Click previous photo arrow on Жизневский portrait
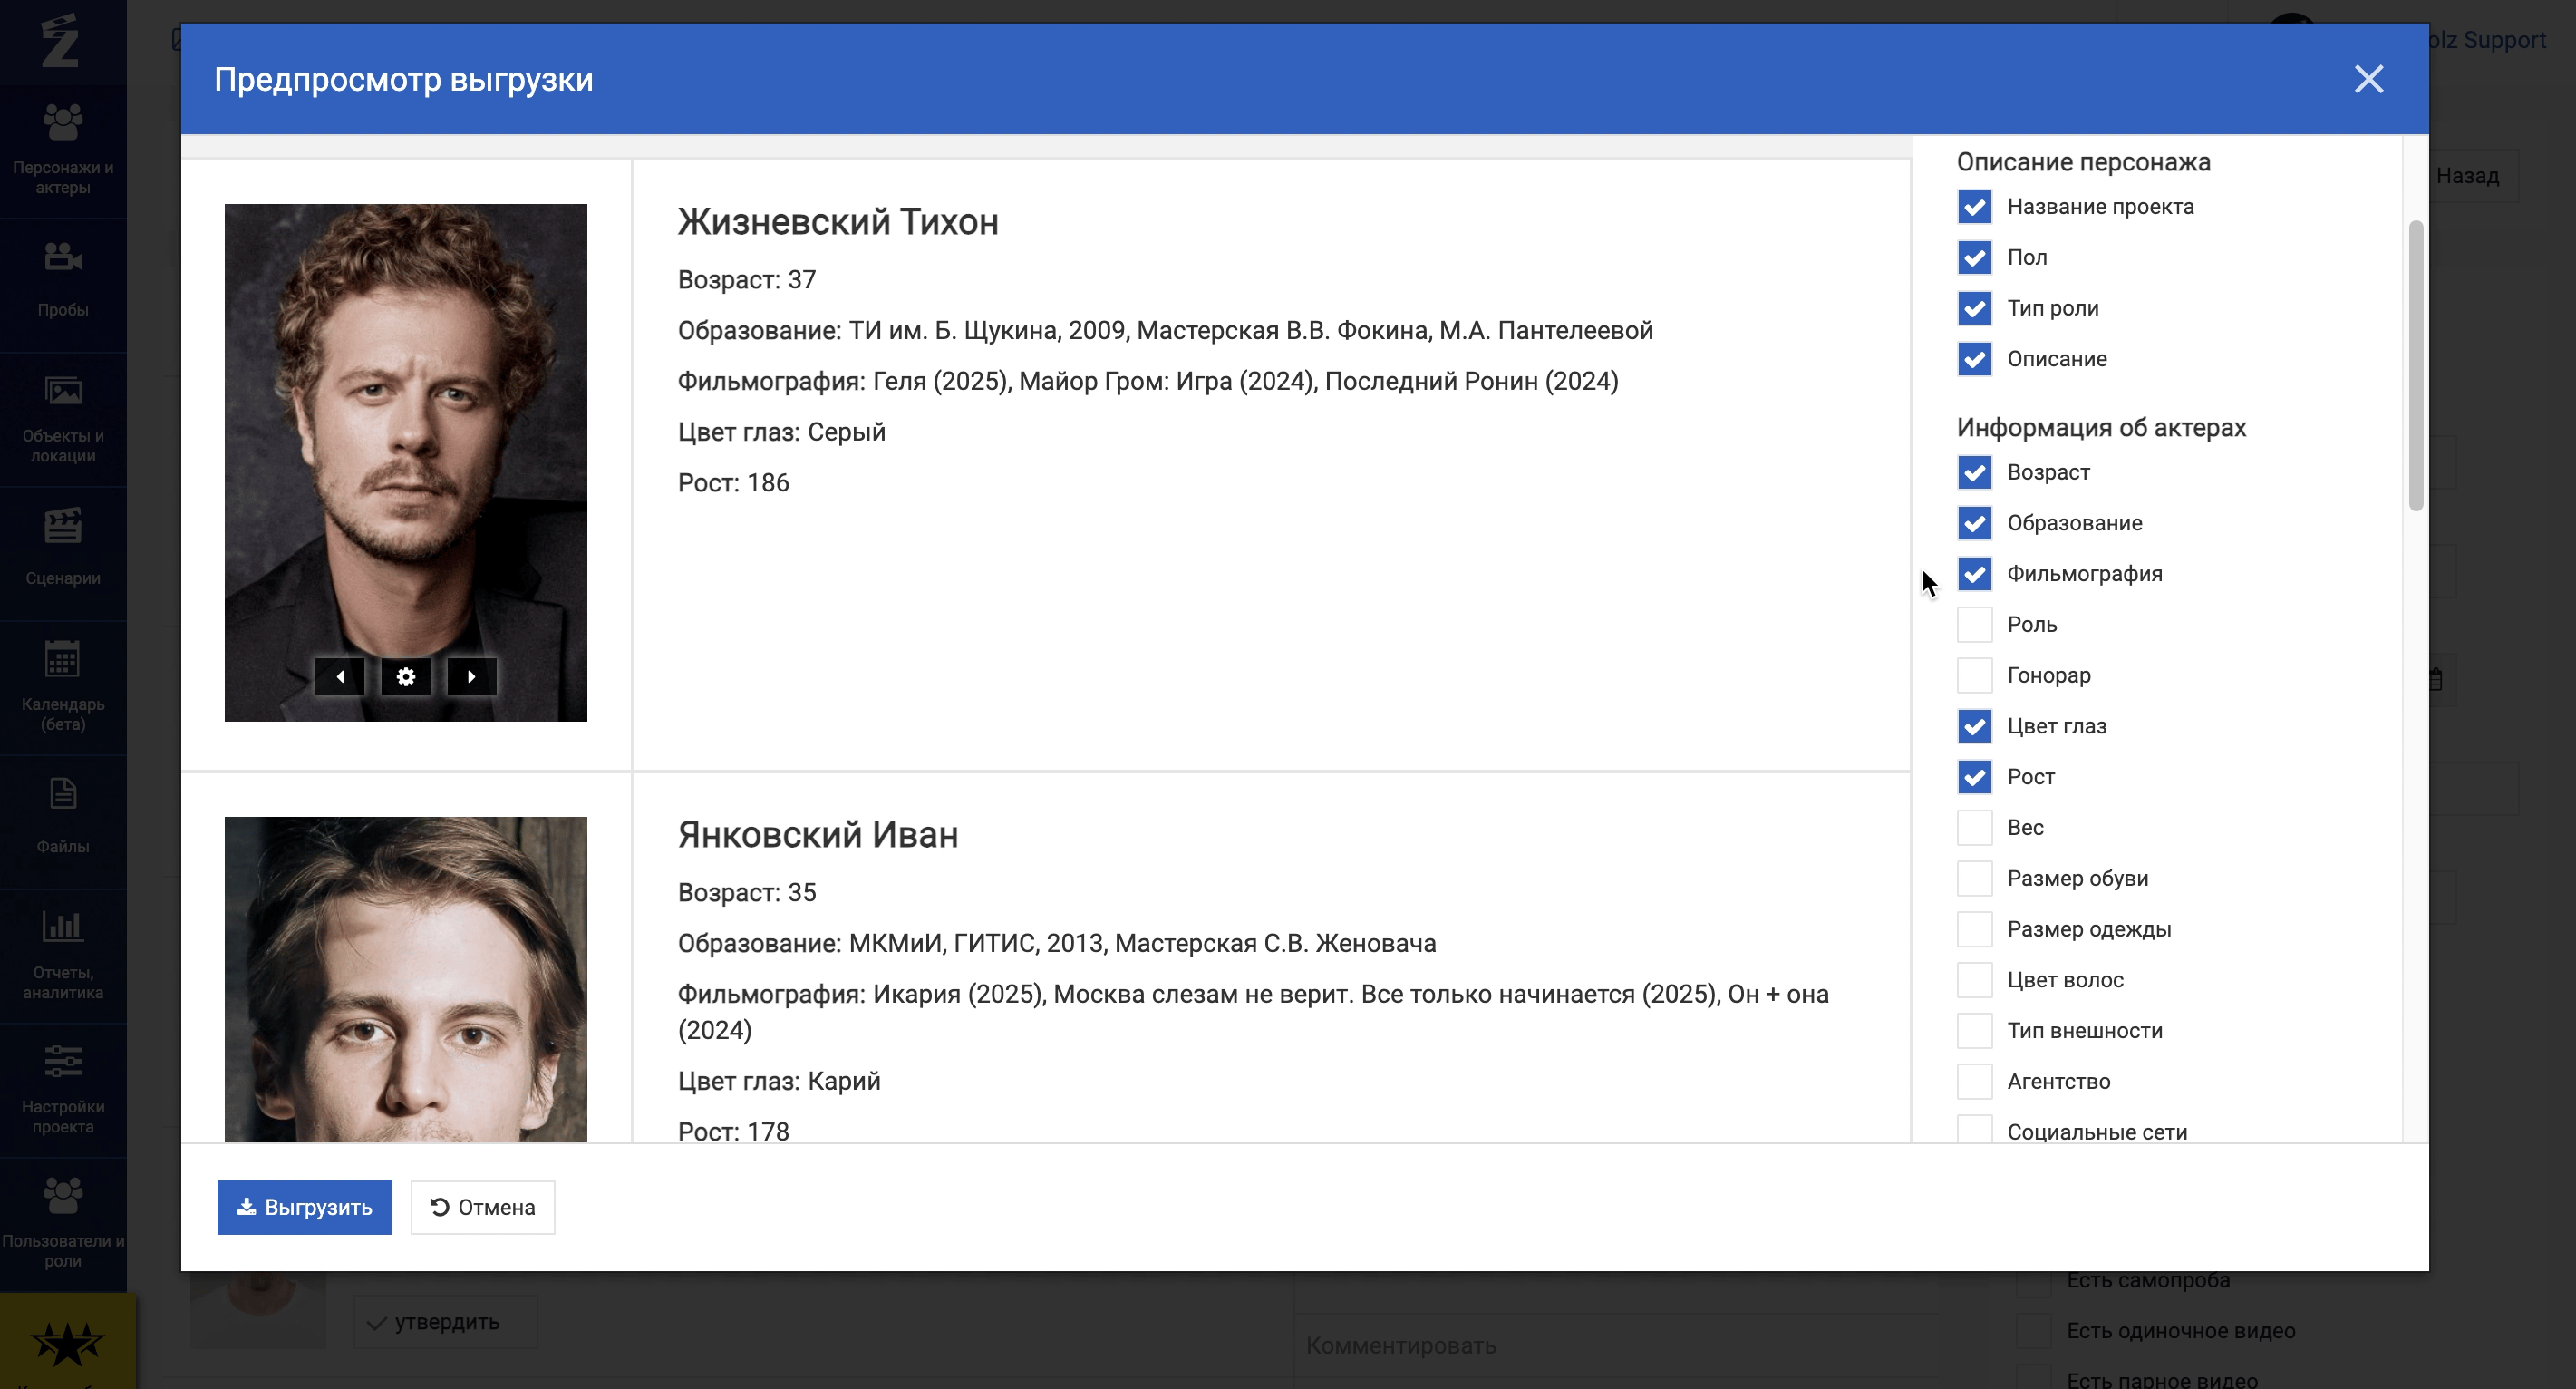This screenshot has height=1389, width=2576. point(340,677)
